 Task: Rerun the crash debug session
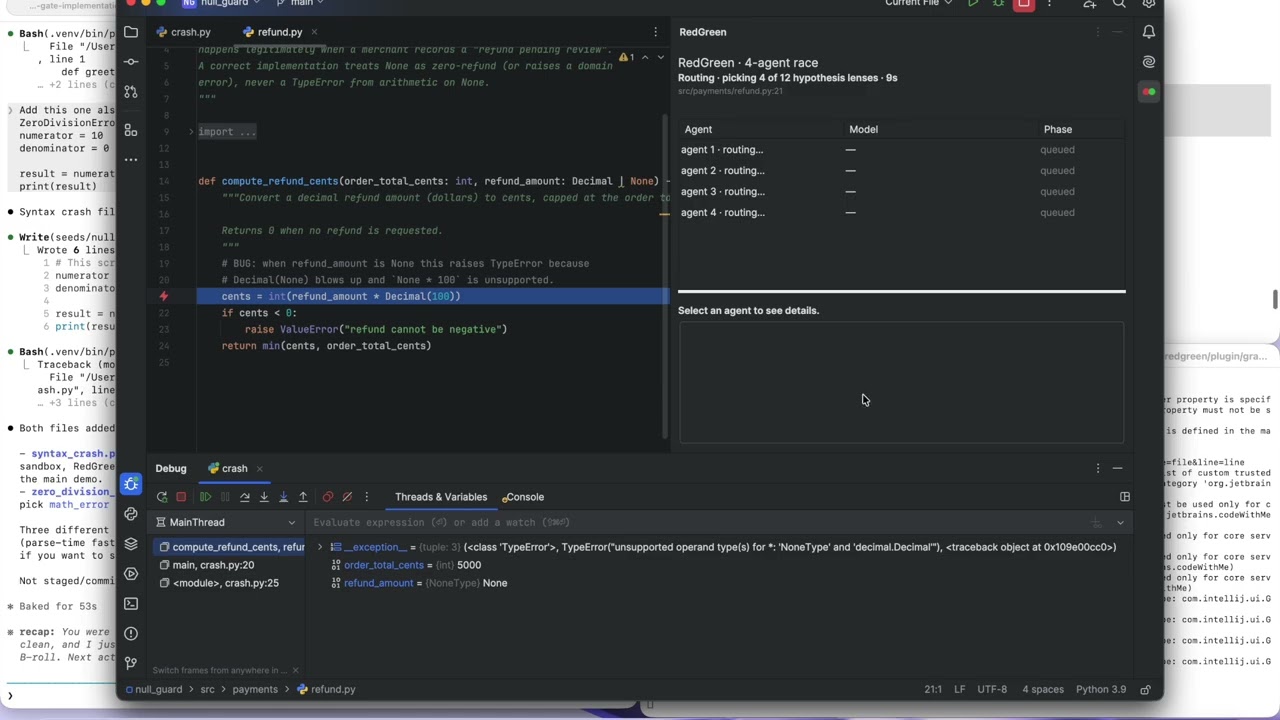point(162,497)
